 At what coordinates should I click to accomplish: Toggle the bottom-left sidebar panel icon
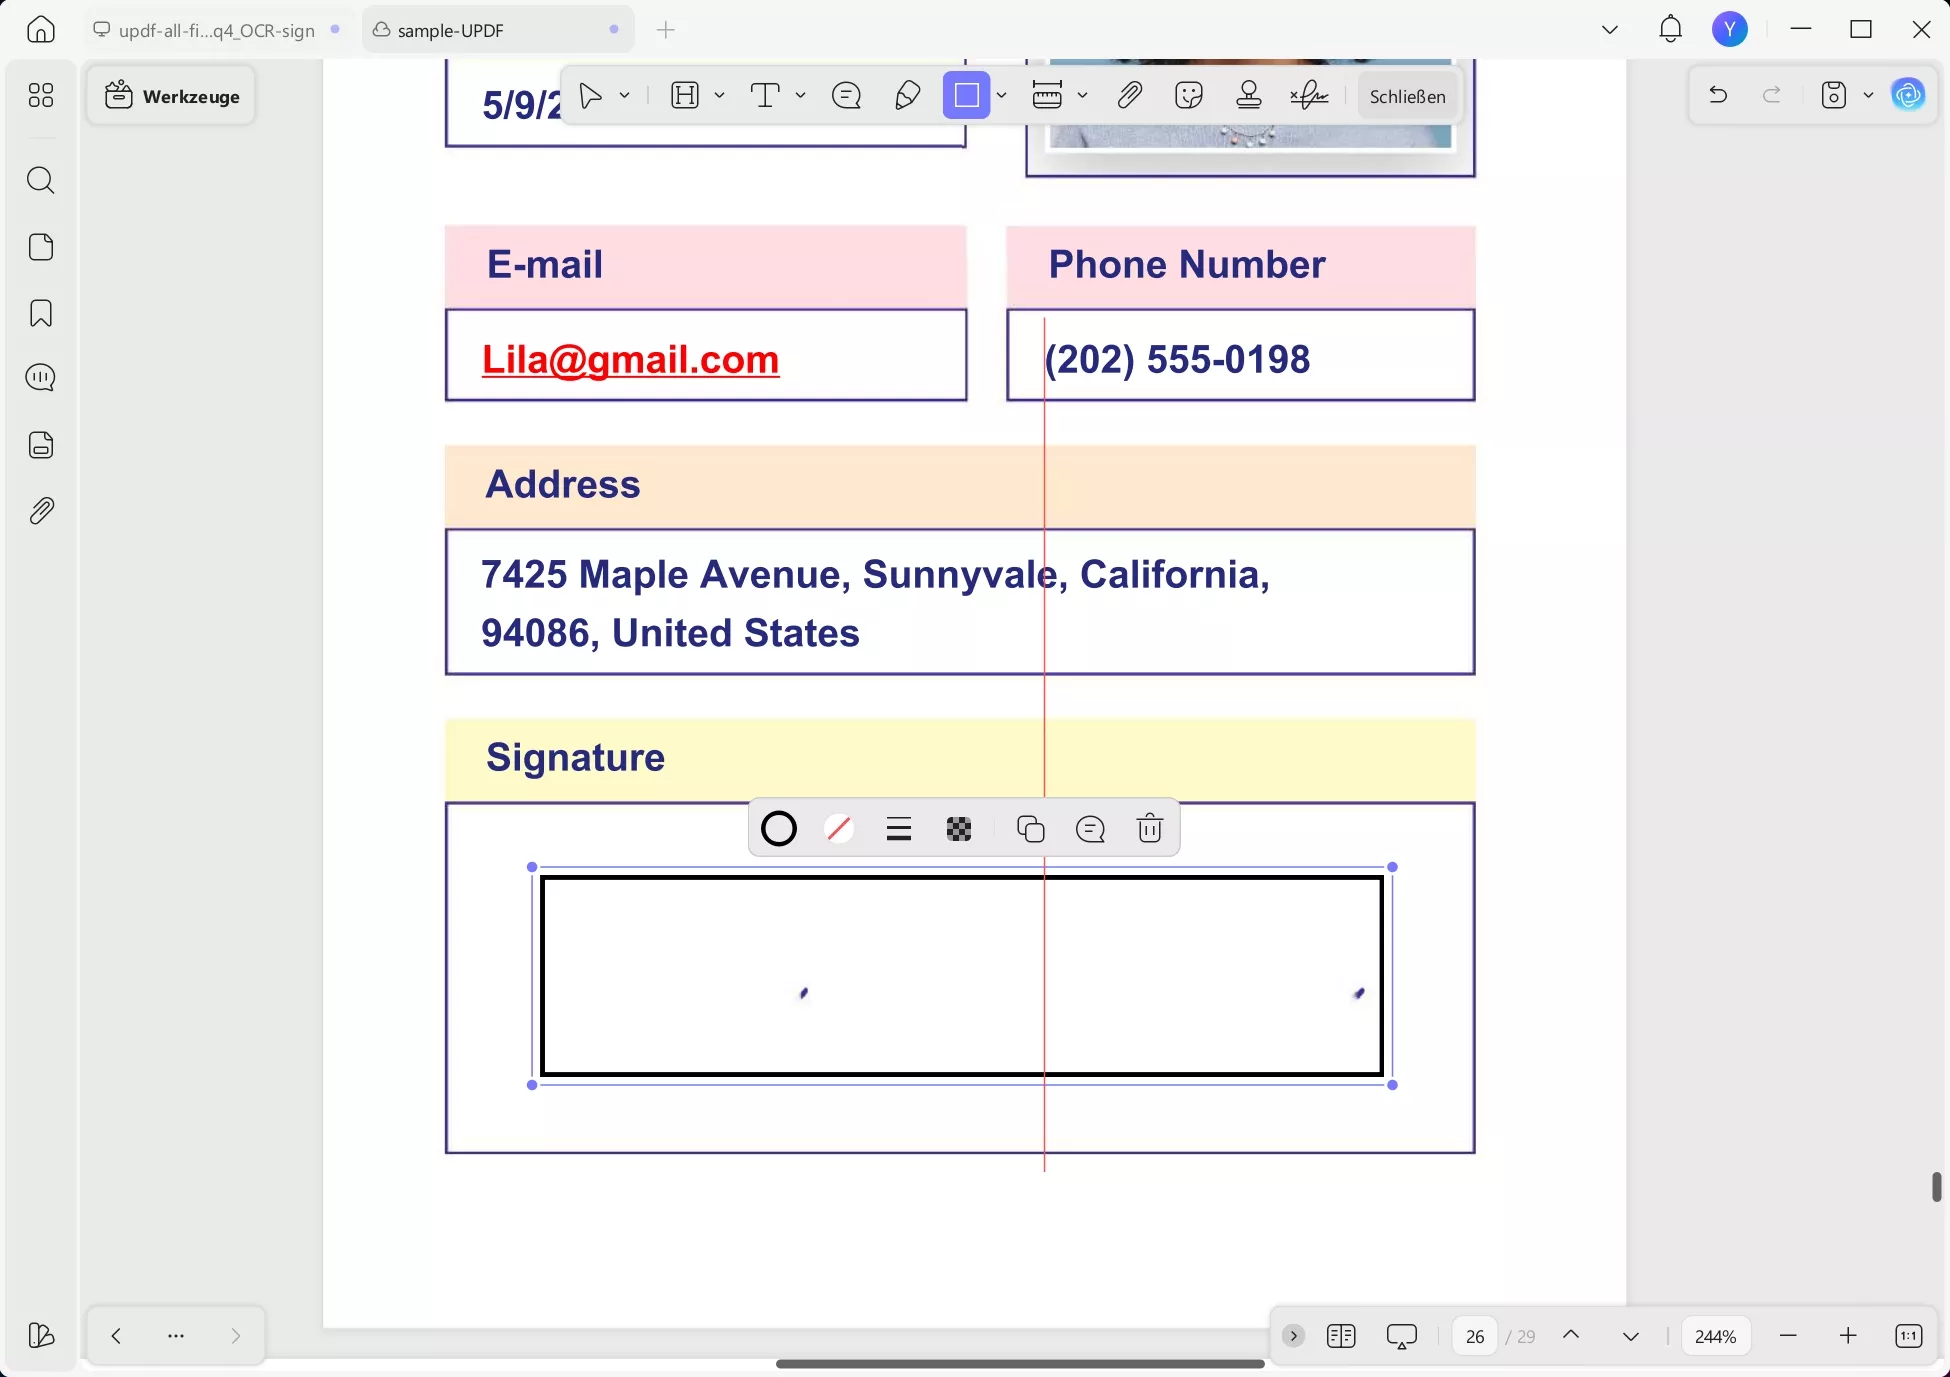pos(41,1336)
